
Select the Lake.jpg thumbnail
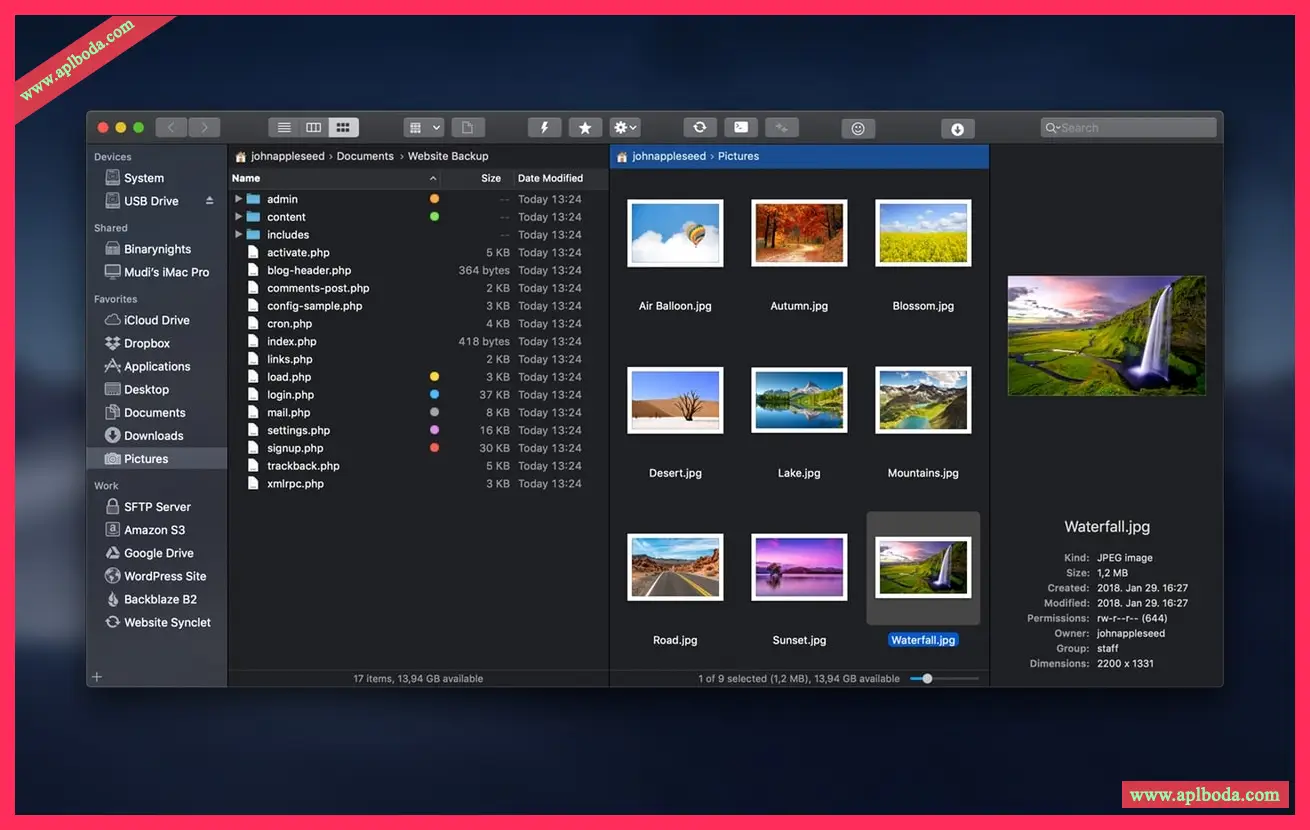coord(799,400)
